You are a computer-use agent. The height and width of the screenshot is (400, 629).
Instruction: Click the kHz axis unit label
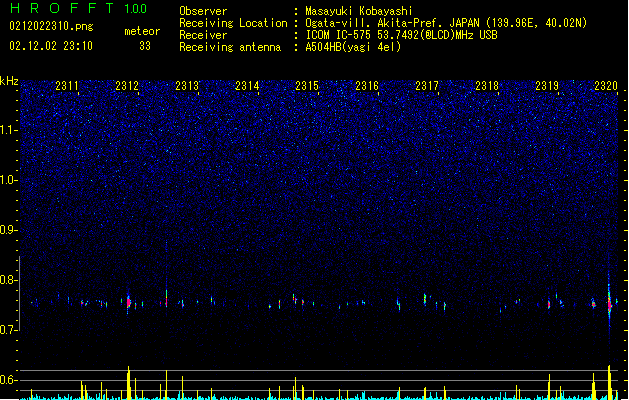pyautogui.click(x=9, y=81)
